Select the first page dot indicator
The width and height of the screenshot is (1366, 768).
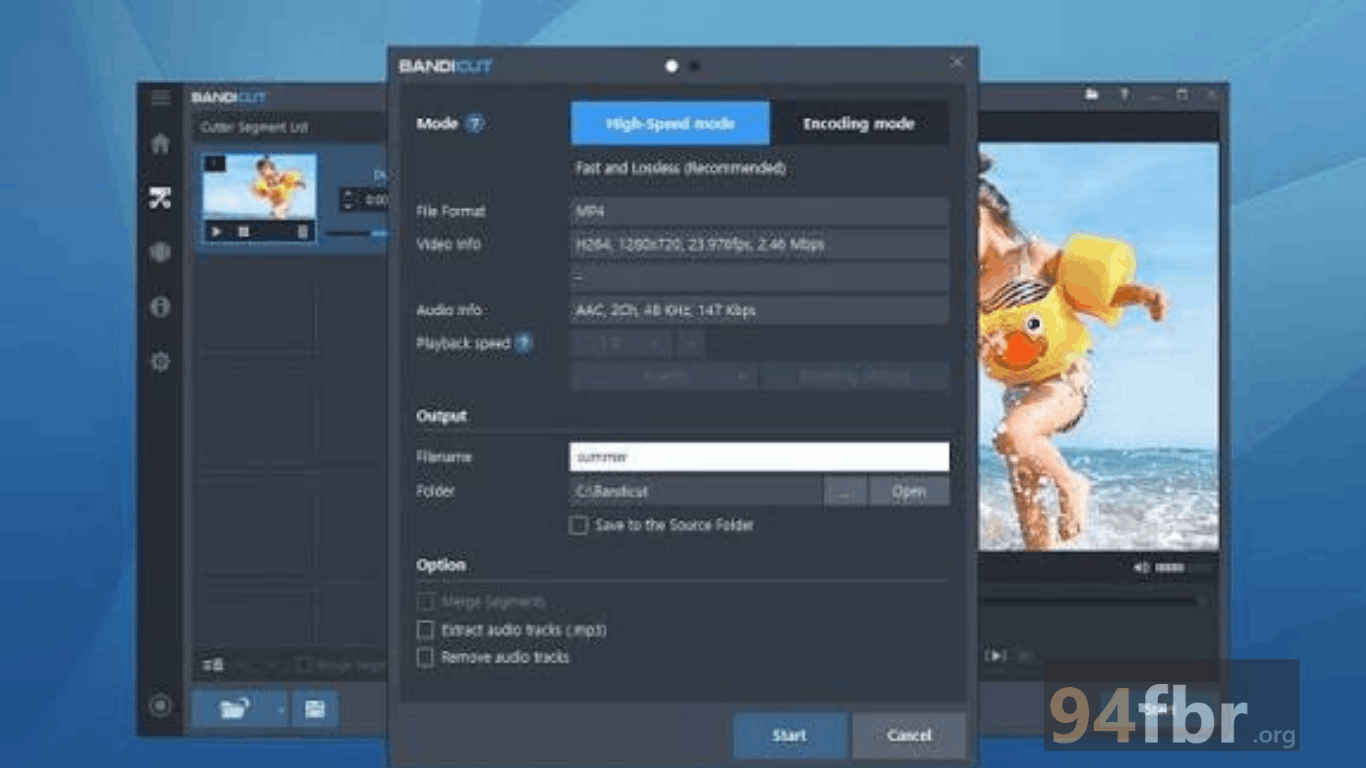(672, 66)
